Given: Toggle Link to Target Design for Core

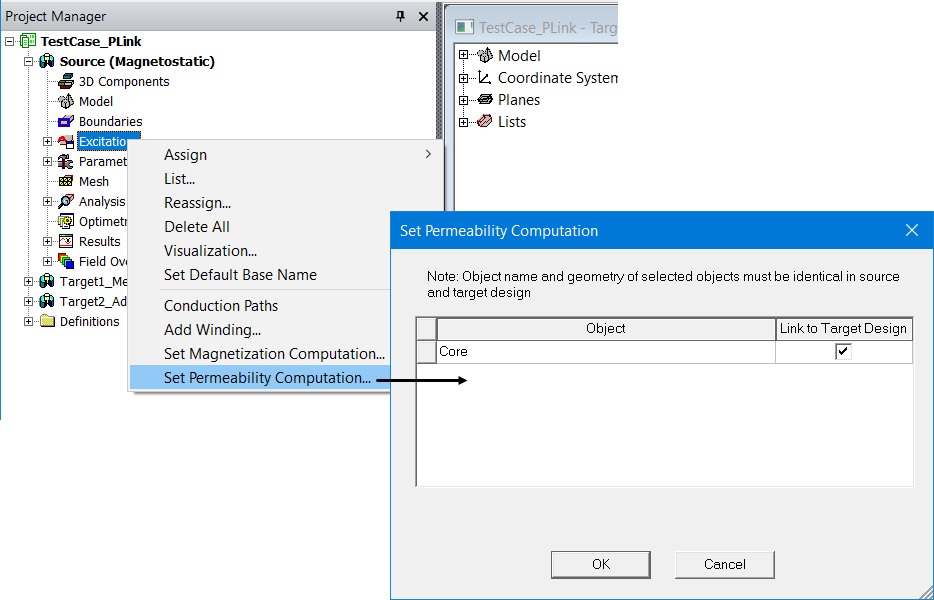Looking at the screenshot, I should [843, 352].
